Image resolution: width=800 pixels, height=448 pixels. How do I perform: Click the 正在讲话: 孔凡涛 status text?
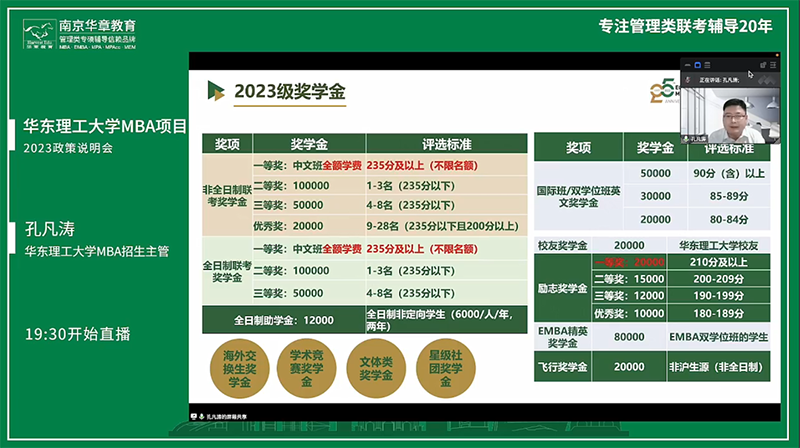click(x=719, y=80)
